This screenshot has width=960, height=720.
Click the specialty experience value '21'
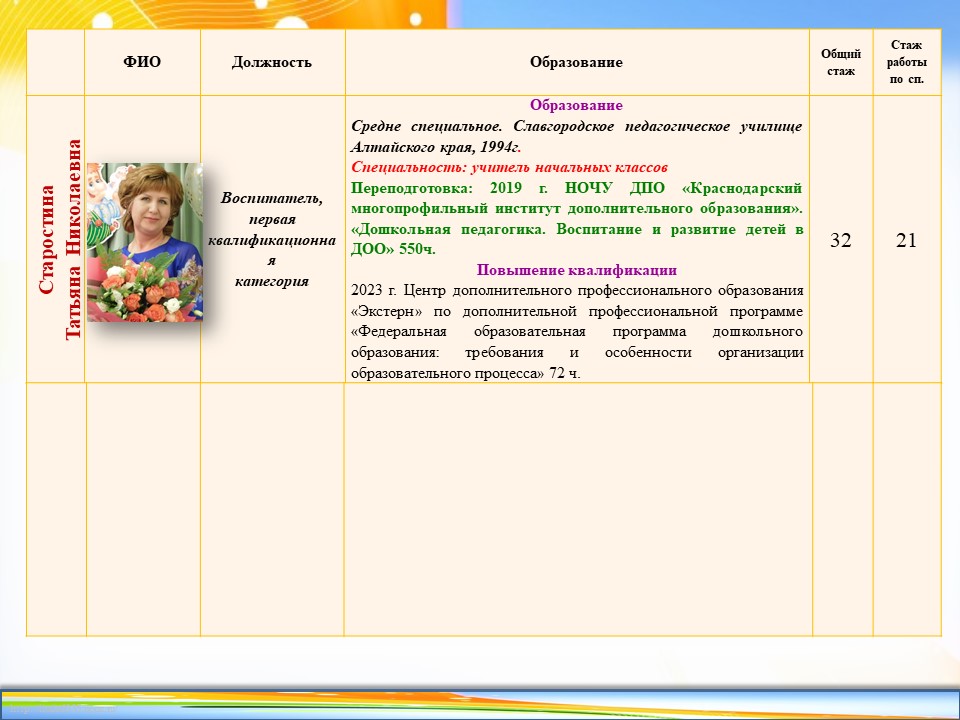coord(906,240)
